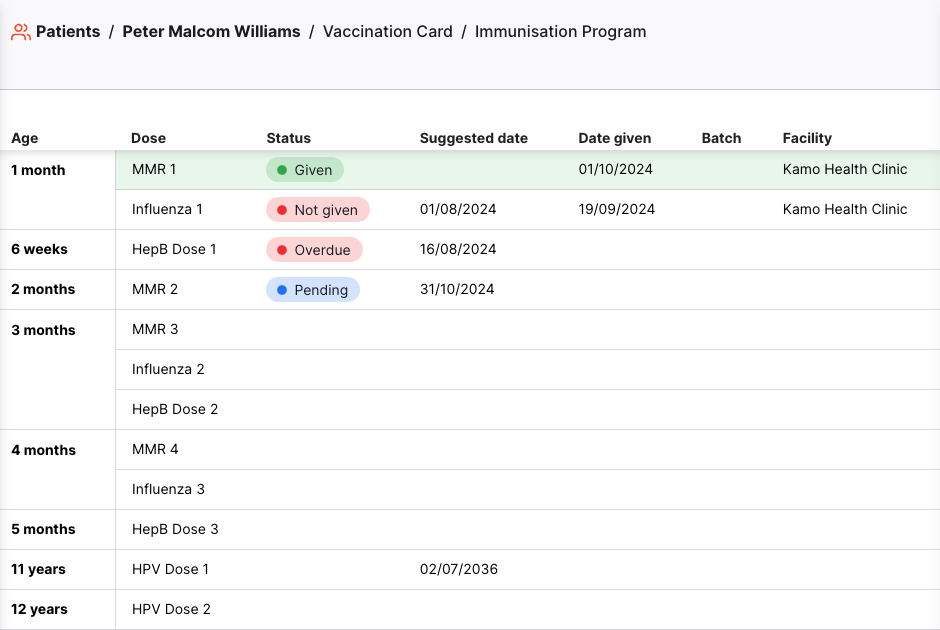This screenshot has height=630, width=940.
Task: Click Kamo Health Clinic in MMR 1 row
Action: (x=844, y=170)
